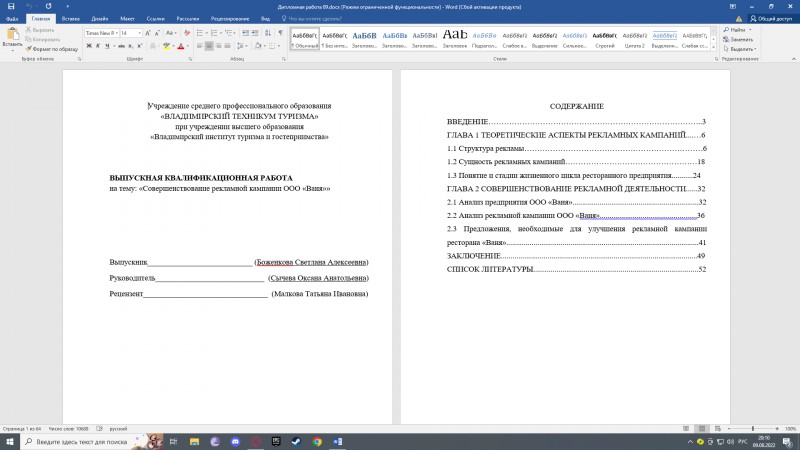Click the Windows taskbar search field
The height and width of the screenshot is (450, 800).
click(x=92, y=441)
